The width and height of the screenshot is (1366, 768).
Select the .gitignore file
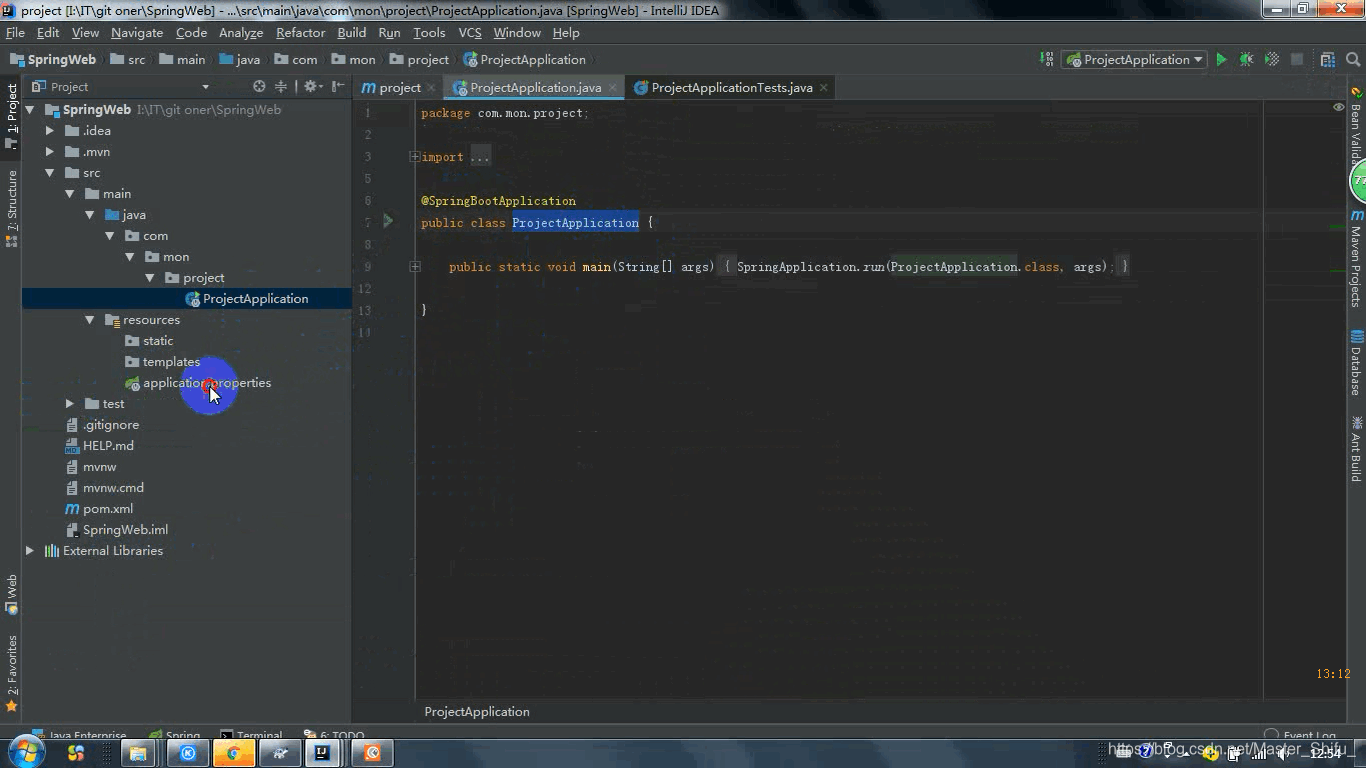click(x=101, y=425)
